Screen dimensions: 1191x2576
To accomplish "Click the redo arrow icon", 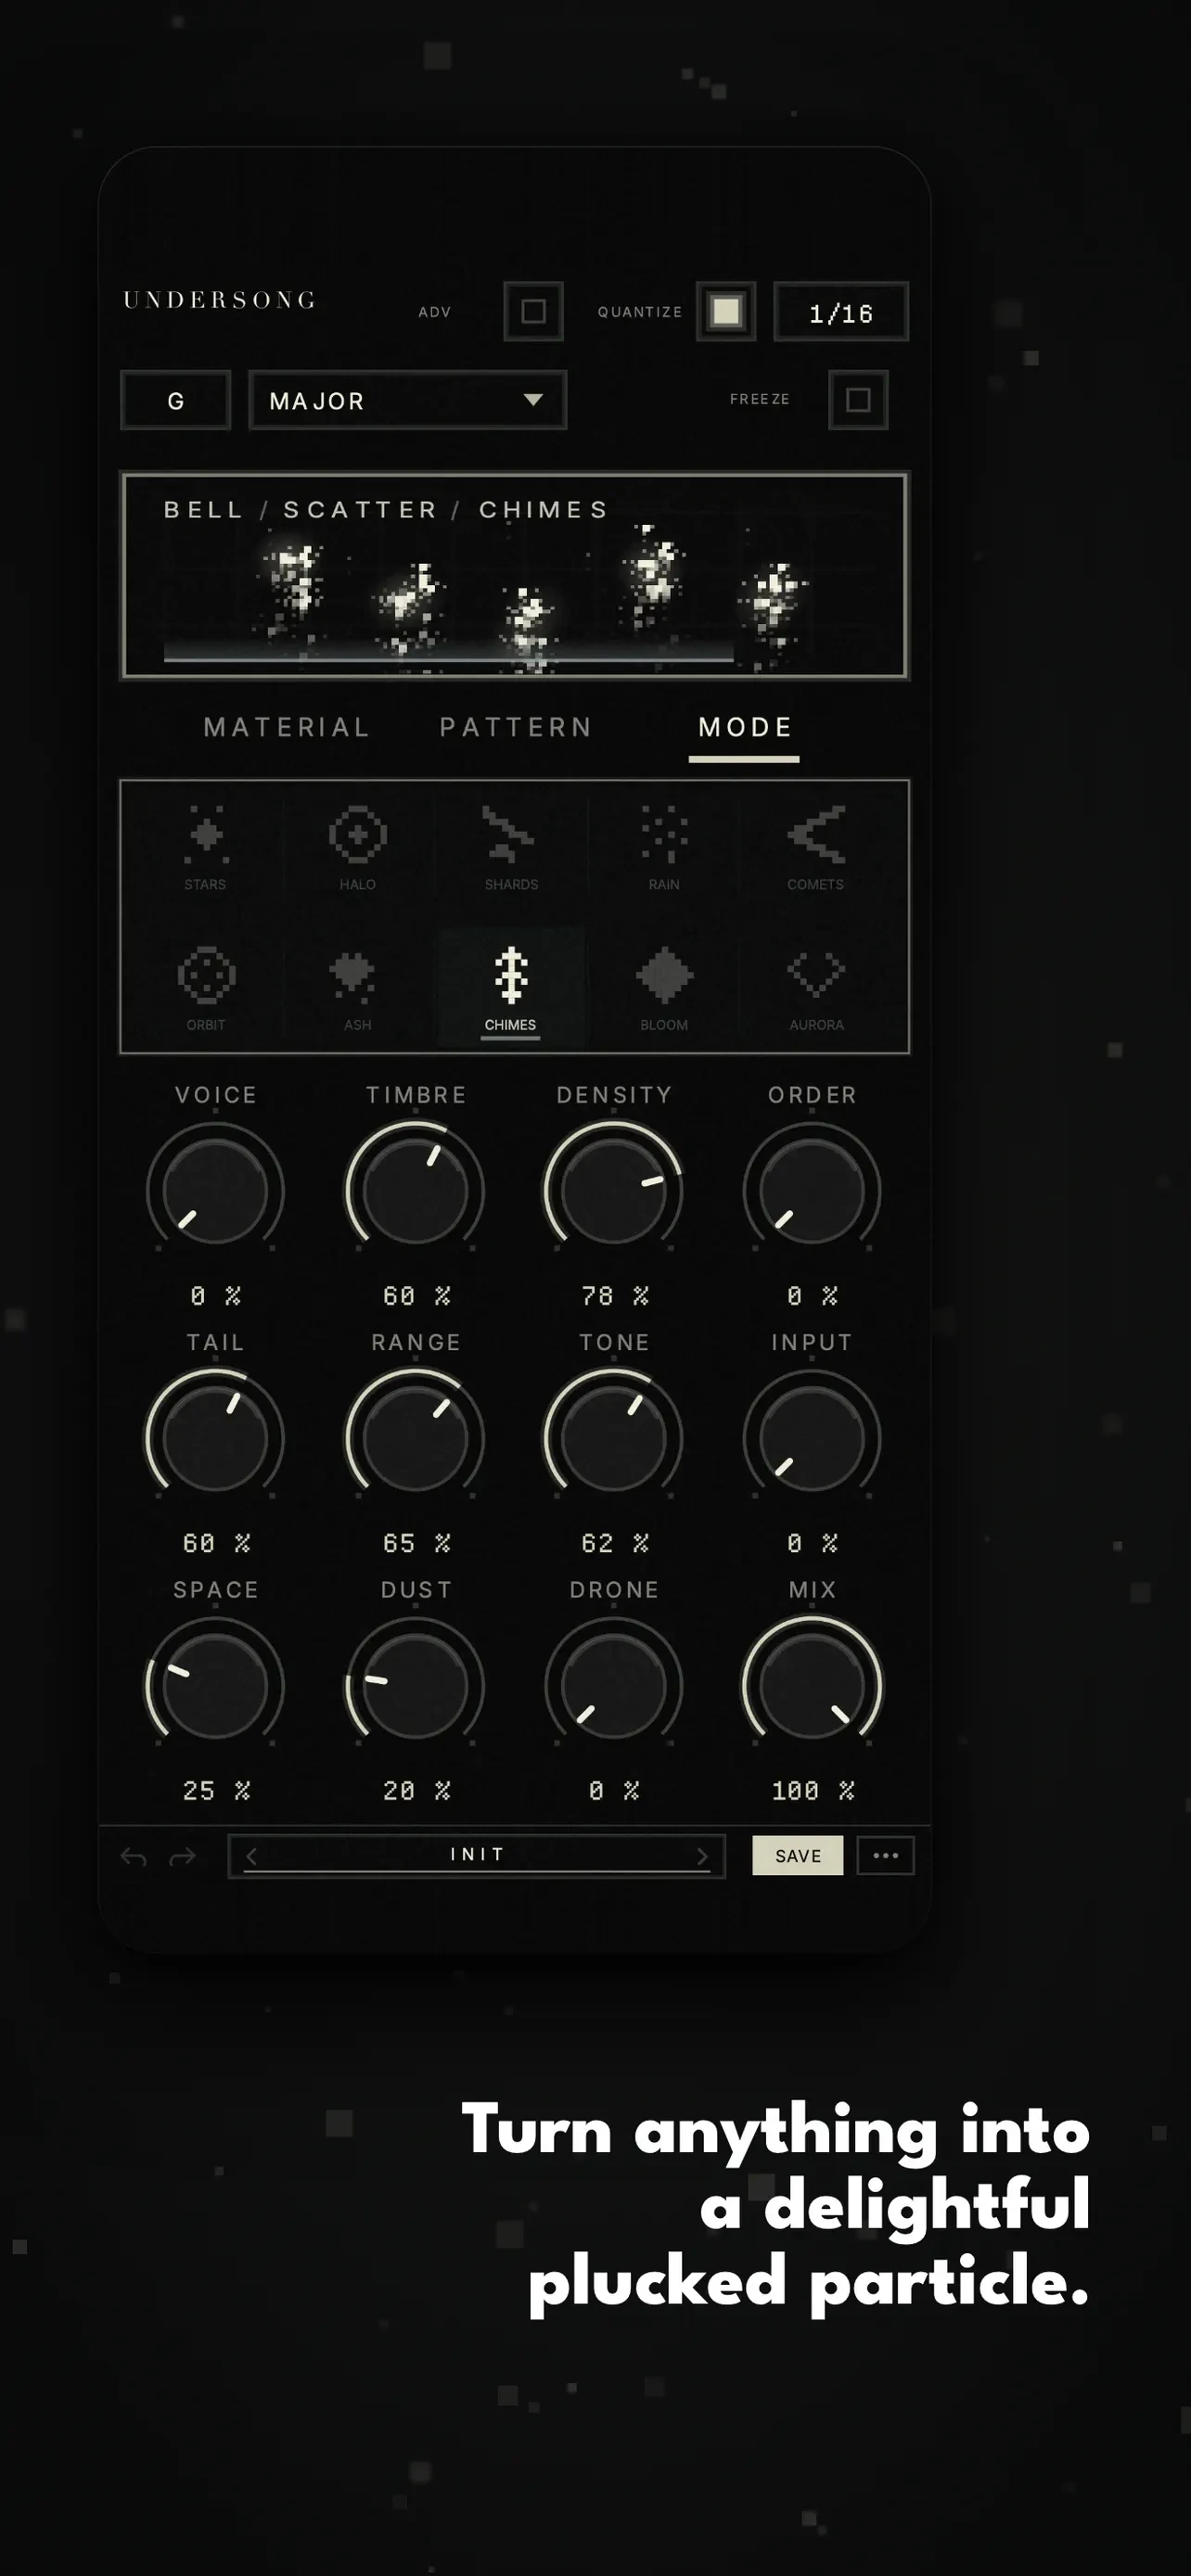I will point(182,1857).
